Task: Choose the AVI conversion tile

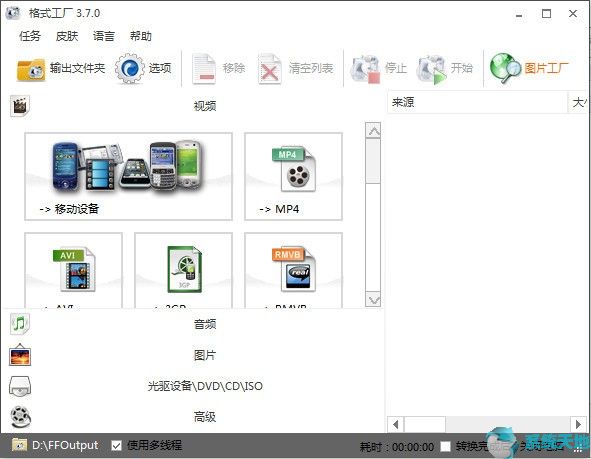Action: click(73, 271)
